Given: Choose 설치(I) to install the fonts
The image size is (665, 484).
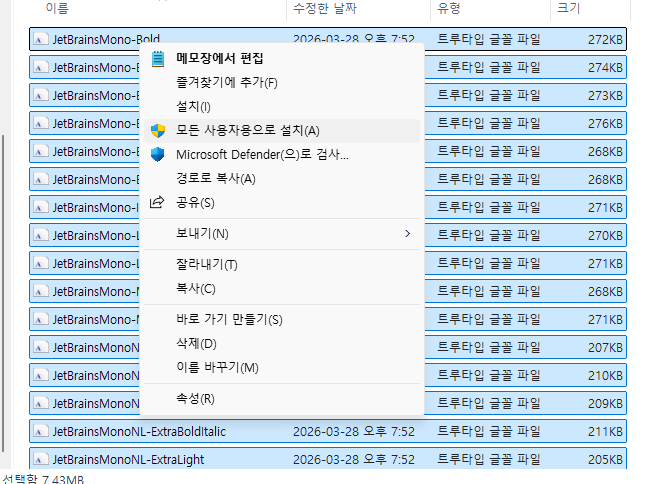Looking at the screenshot, I should coord(282,107).
